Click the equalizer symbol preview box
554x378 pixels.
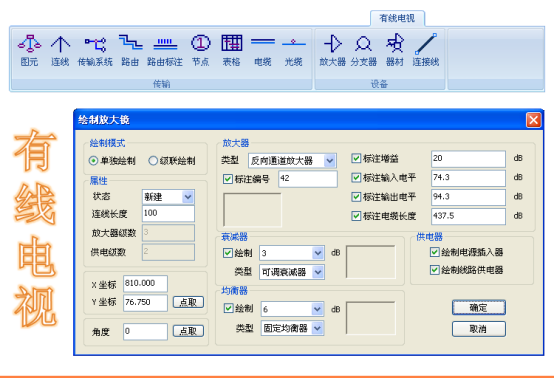tap(371, 318)
